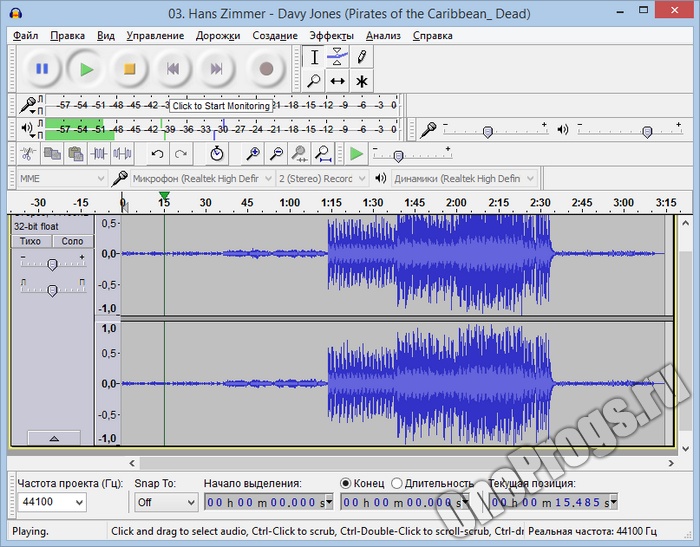Select the Draw pencil tool
The width and height of the screenshot is (700, 547).
pyautogui.click(x=362, y=57)
